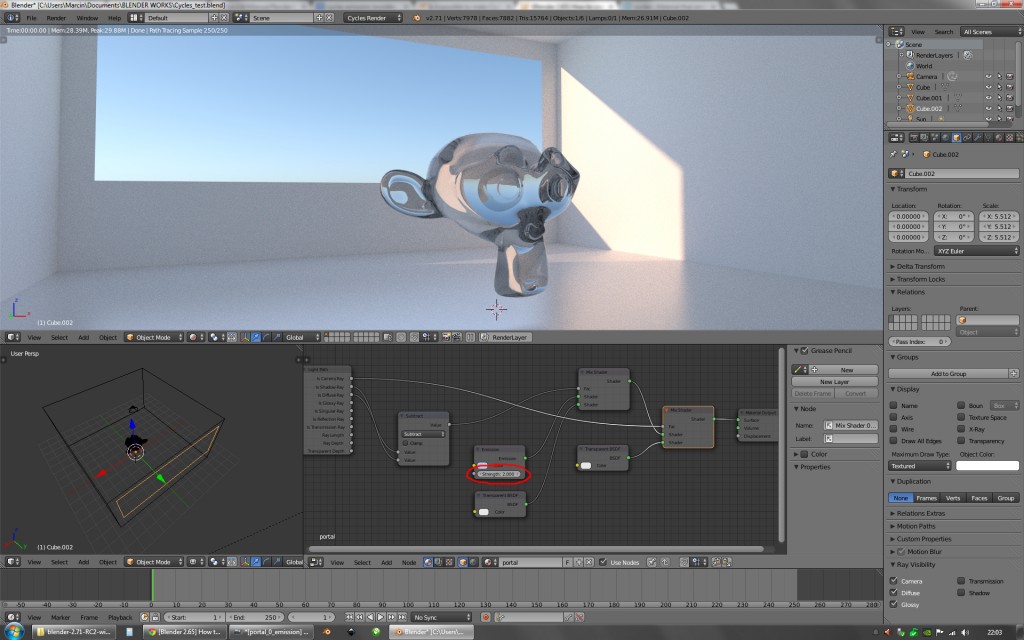Click the Camera object icon in the outliner
Image resolution: width=1024 pixels, height=640 pixels.
pyautogui.click(x=910, y=76)
